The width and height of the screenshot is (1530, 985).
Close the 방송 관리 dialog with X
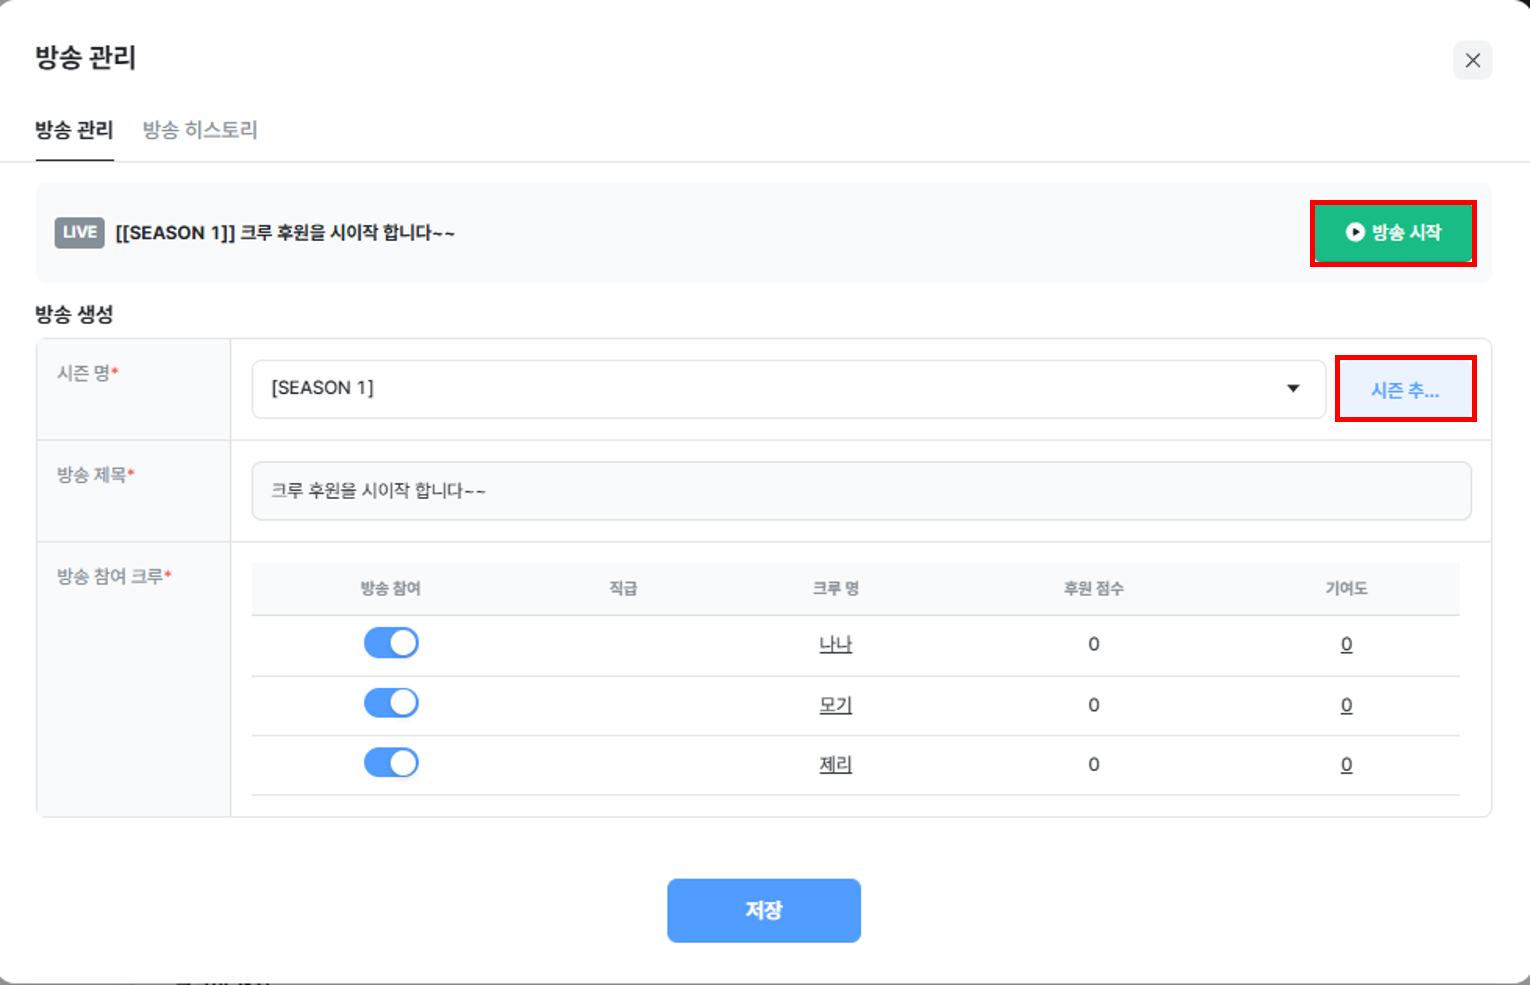[x=1472, y=60]
